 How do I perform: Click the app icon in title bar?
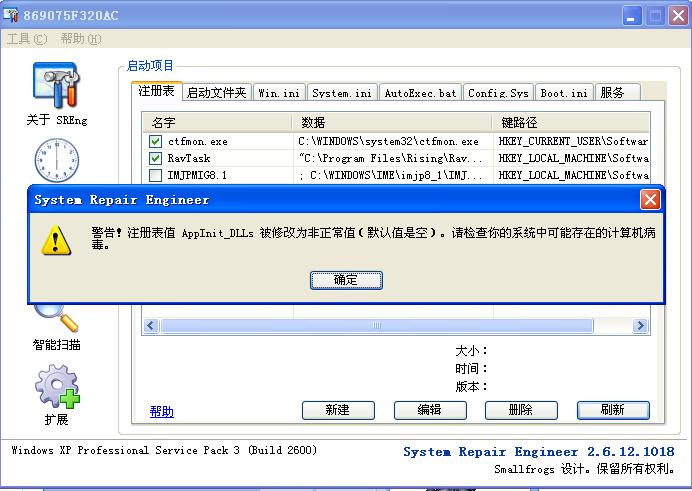11,15
